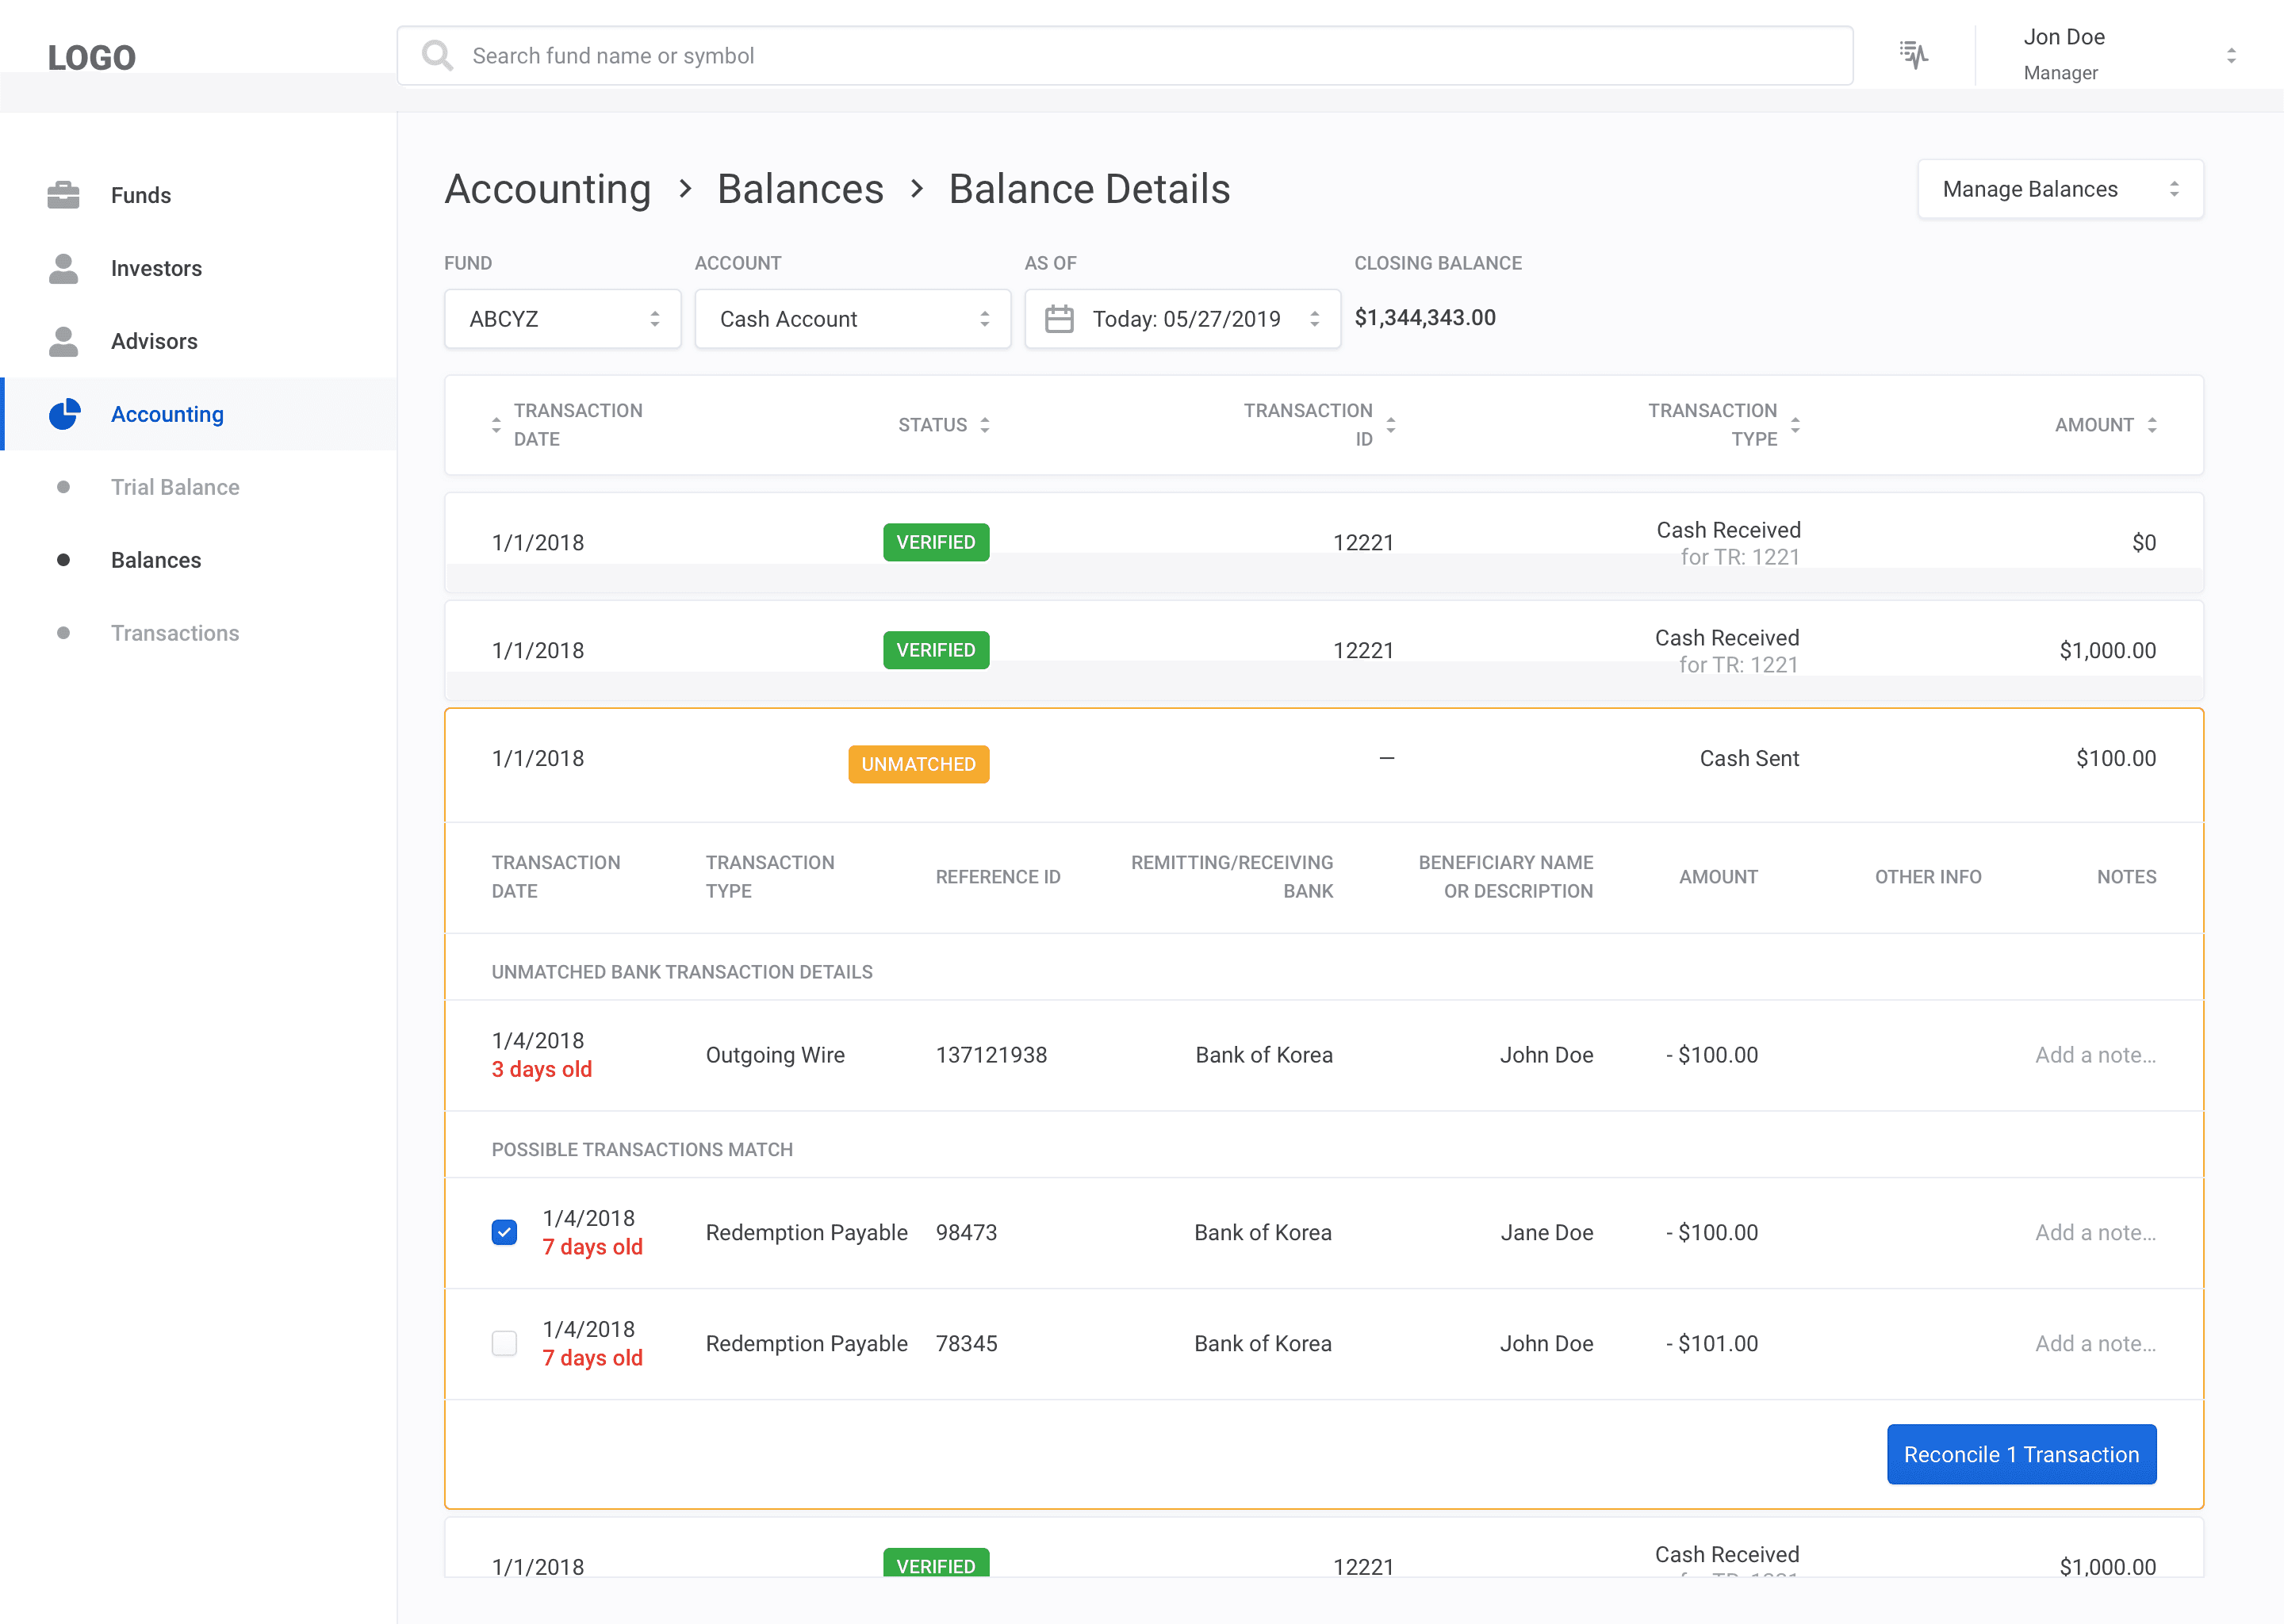2284x1624 pixels.
Task: Check the John Doe 78345 transaction checkbox
Action: (504, 1343)
